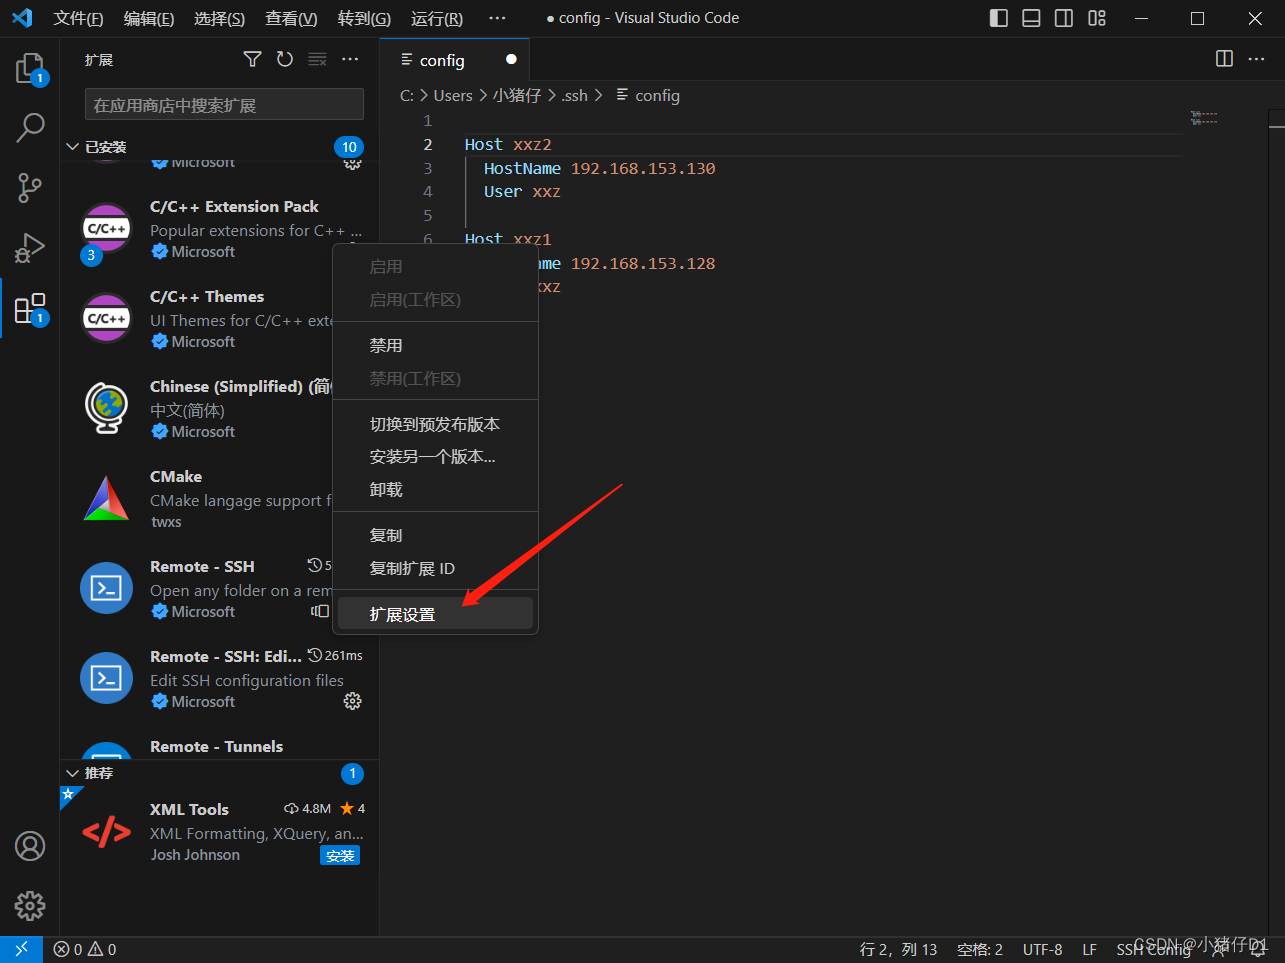1285x963 pixels.
Task: Focus the extension marketplace search box
Action: pyautogui.click(x=224, y=105)
